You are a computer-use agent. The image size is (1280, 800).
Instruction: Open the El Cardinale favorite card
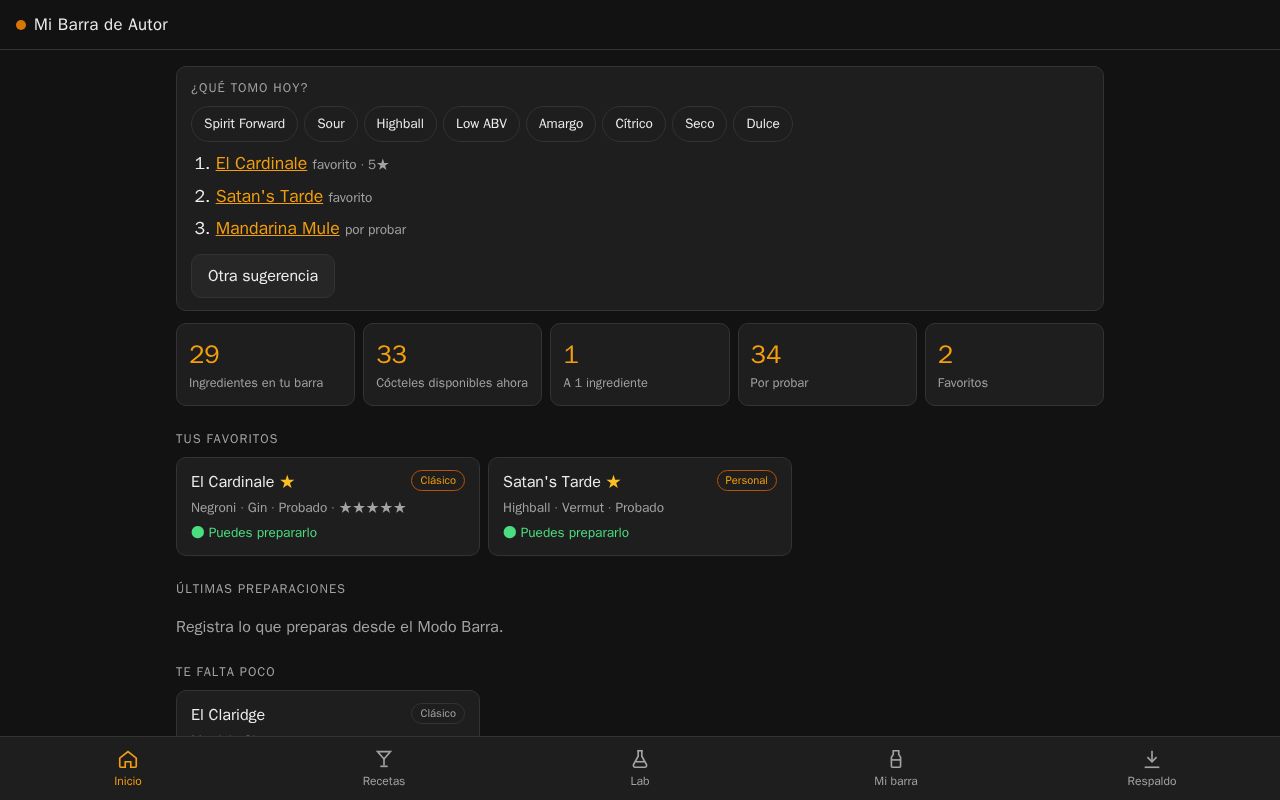click(x=328, y=506)
